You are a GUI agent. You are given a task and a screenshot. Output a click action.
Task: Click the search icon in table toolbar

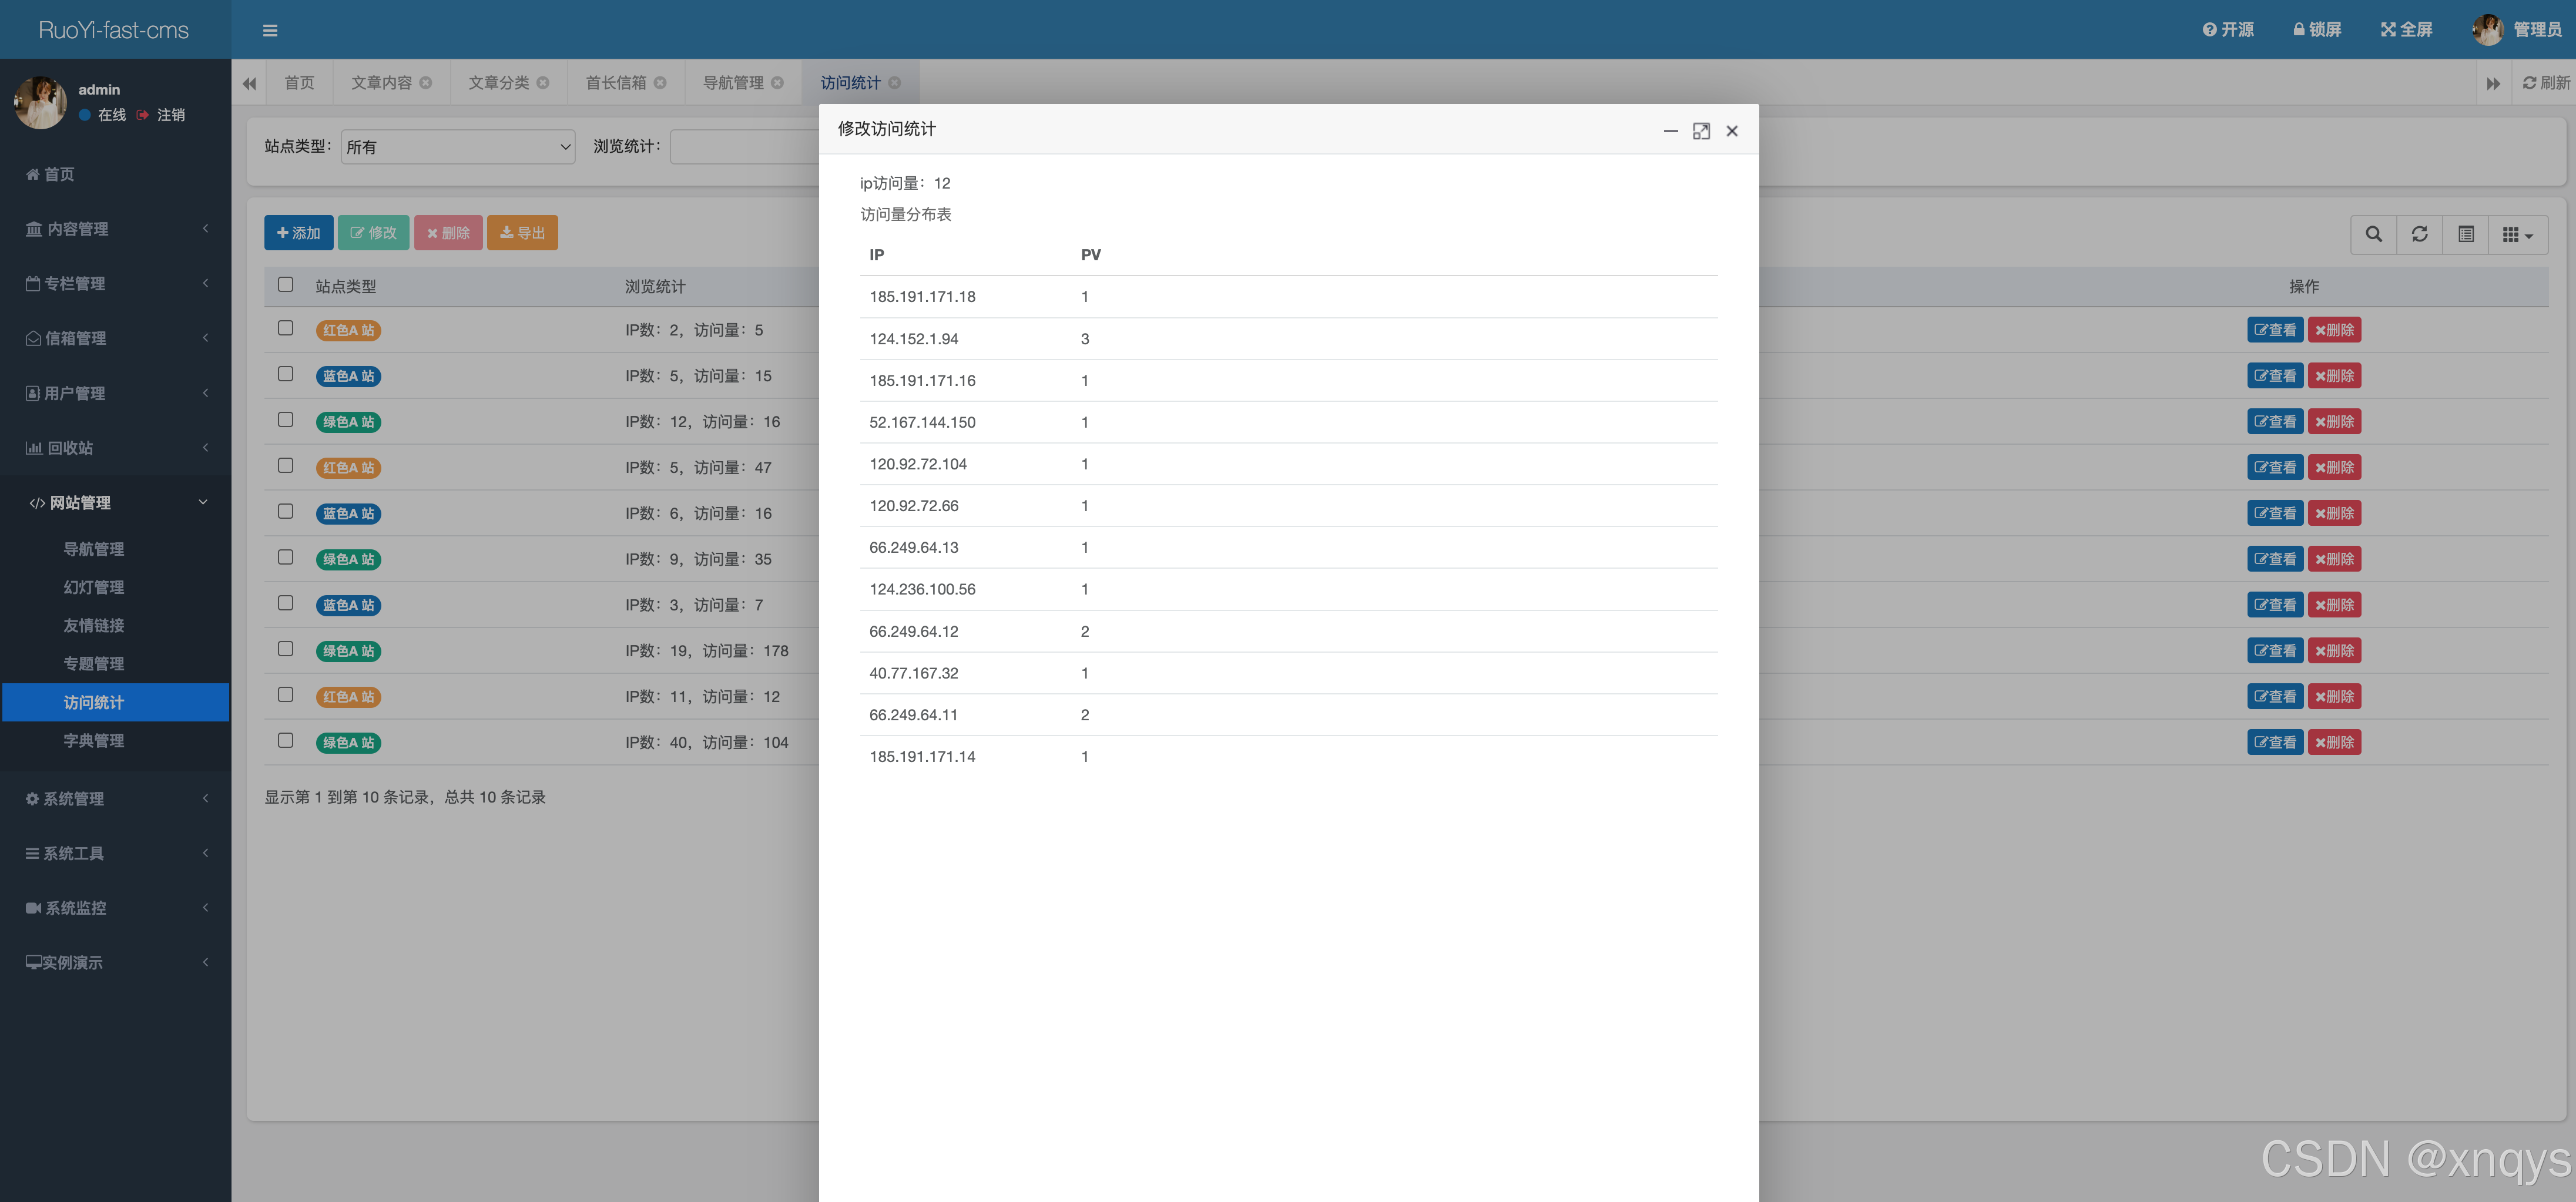click(2373, 234)
